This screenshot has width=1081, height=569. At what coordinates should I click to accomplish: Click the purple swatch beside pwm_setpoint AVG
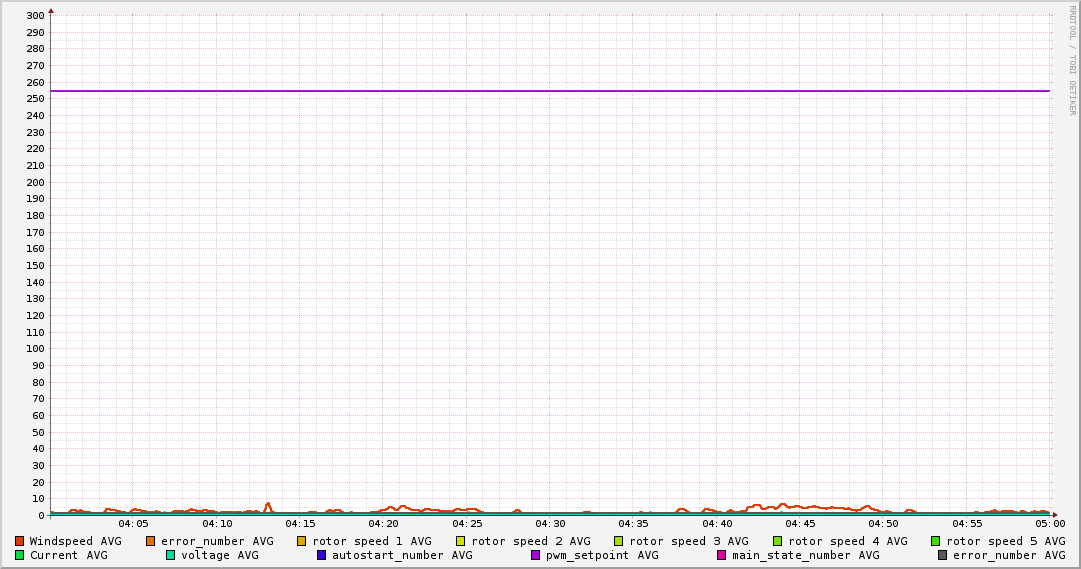tap(536, 555)
